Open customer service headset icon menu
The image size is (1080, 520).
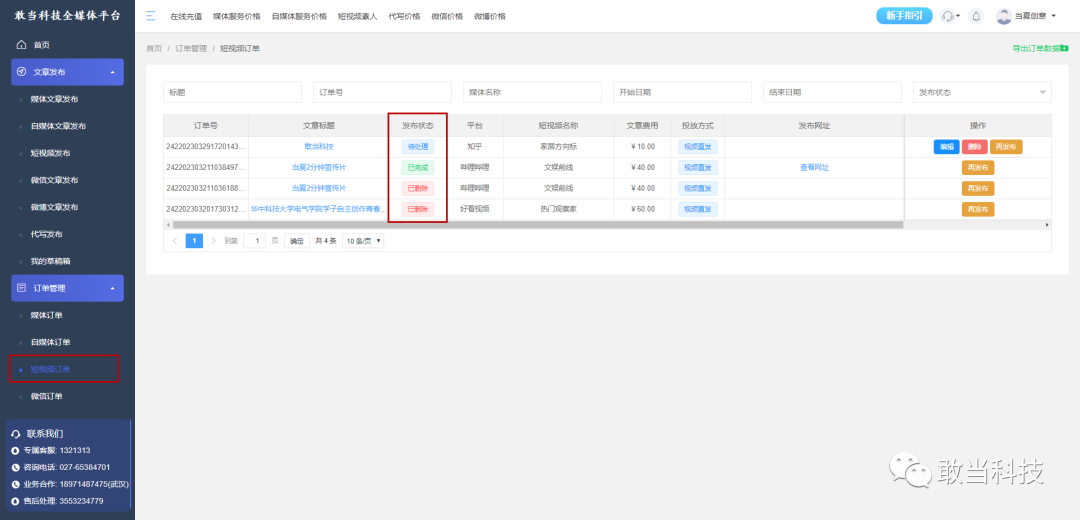point(948,16)
